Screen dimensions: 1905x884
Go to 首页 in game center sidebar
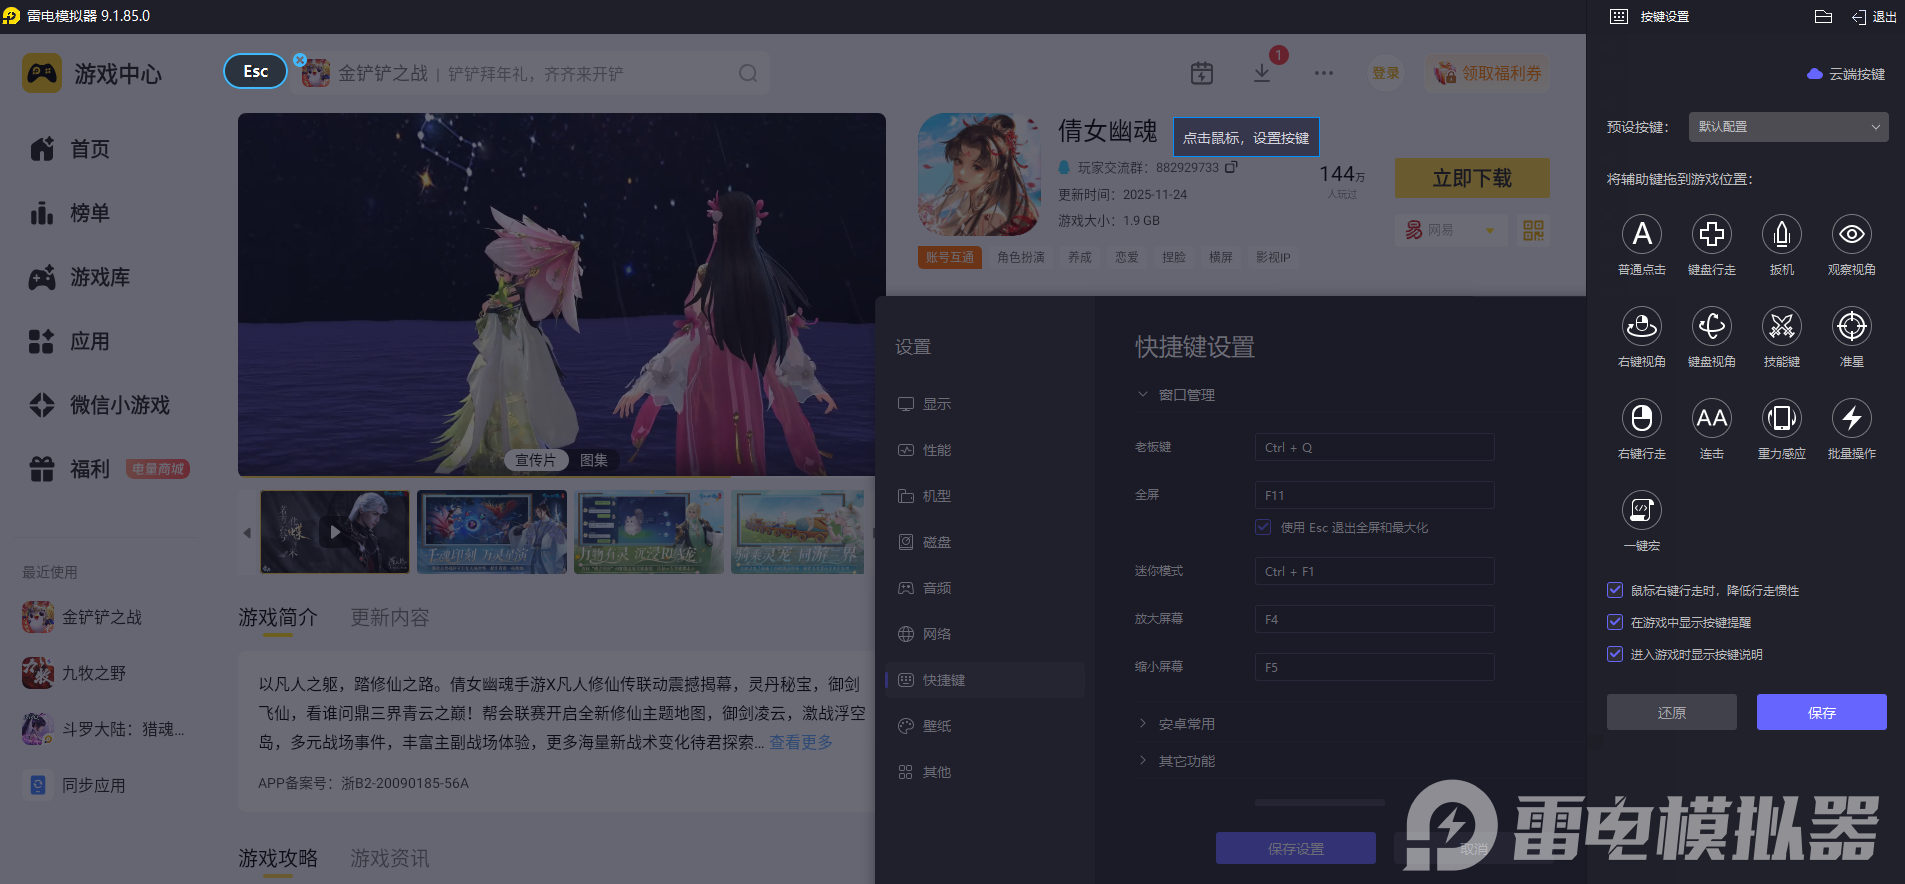pos(70,149)
